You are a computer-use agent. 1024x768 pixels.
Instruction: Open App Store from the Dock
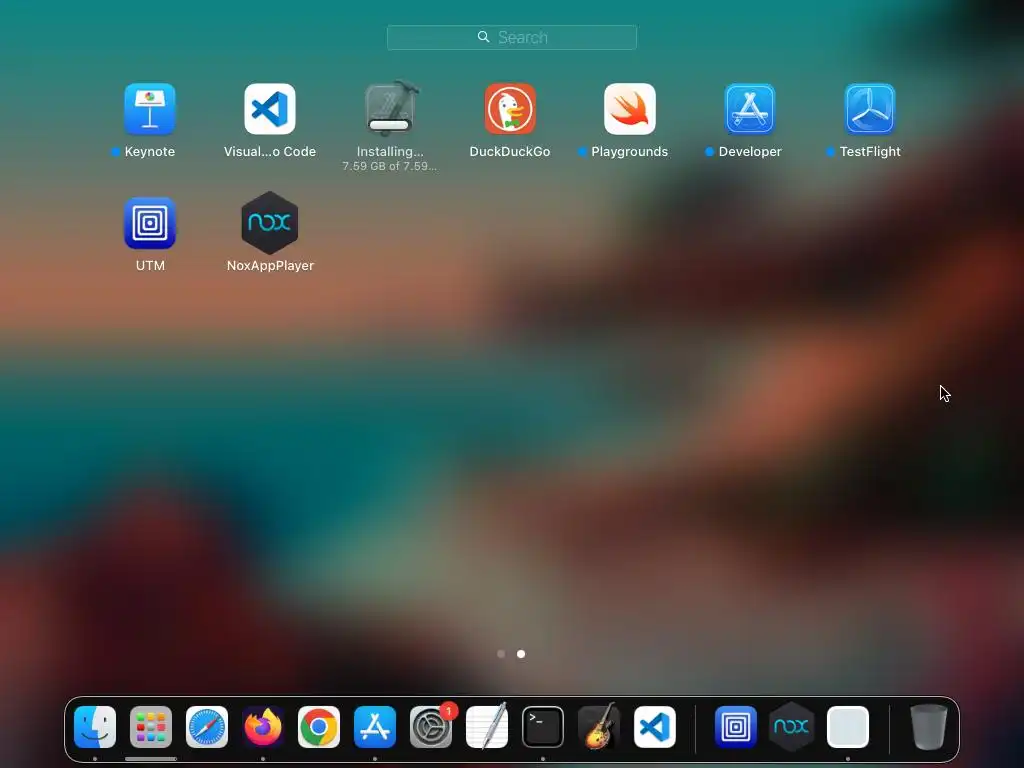[375, 727]
